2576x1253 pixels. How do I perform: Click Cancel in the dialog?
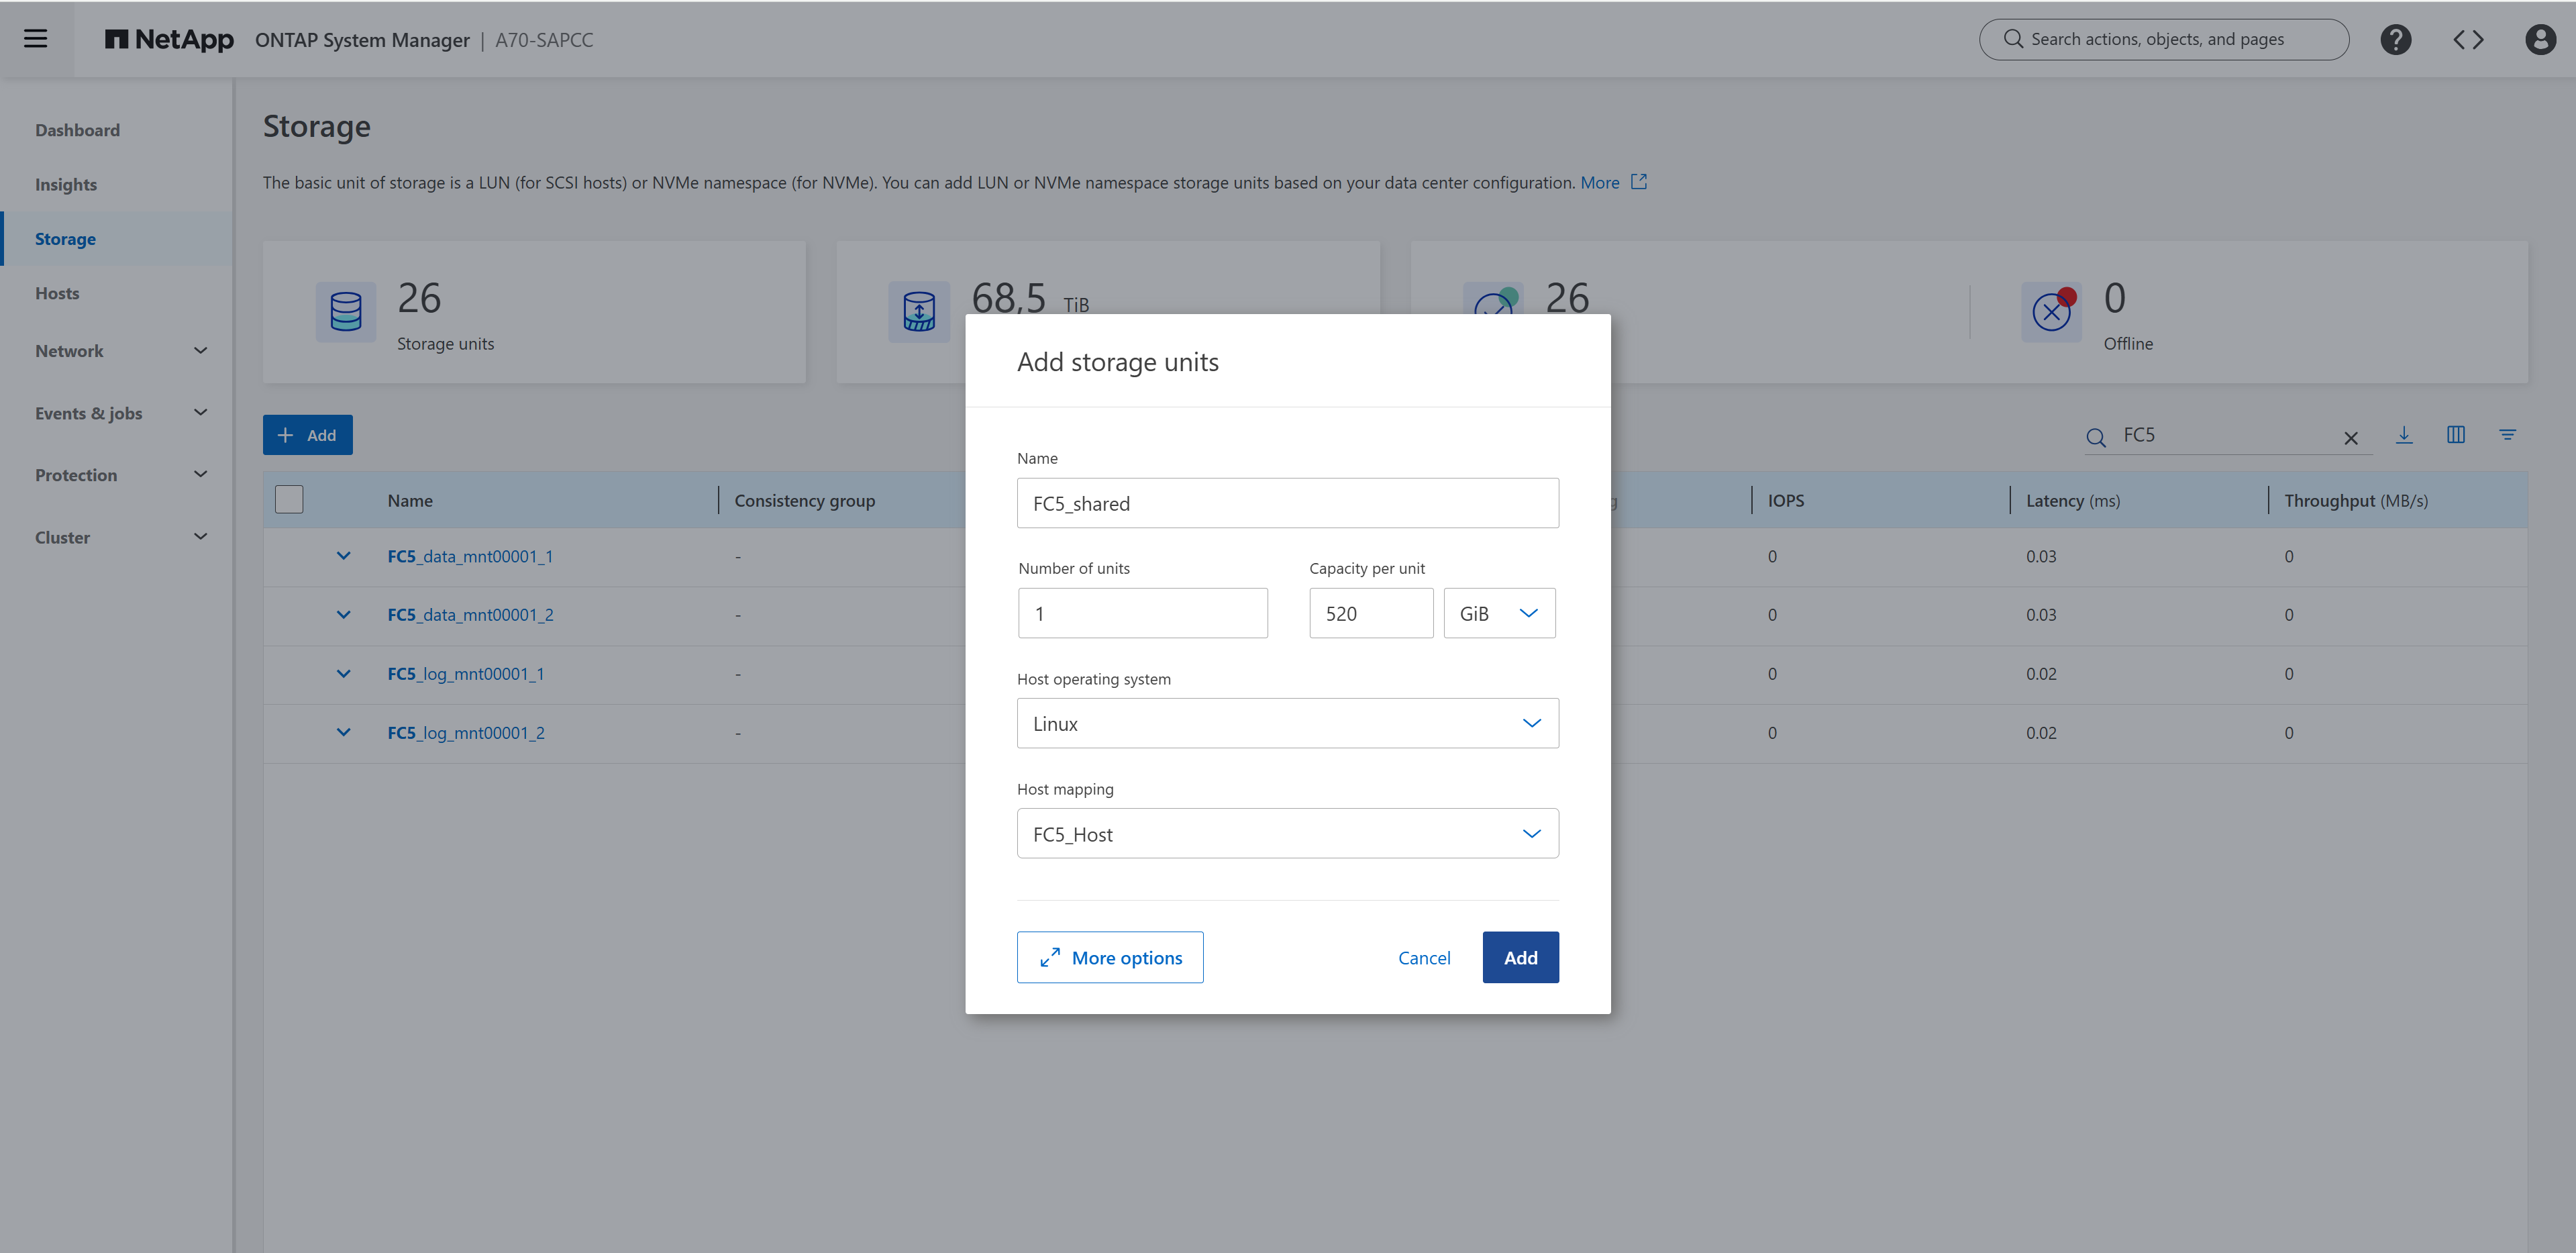point(1423,957)
